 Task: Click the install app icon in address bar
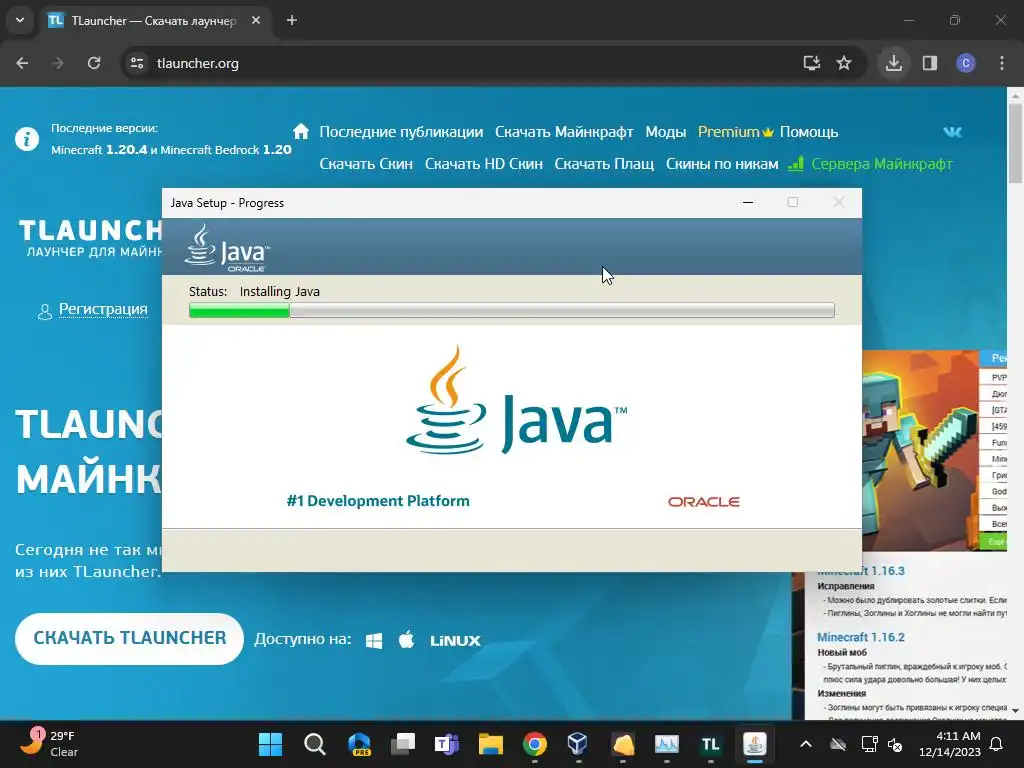[x=811, y=63]
